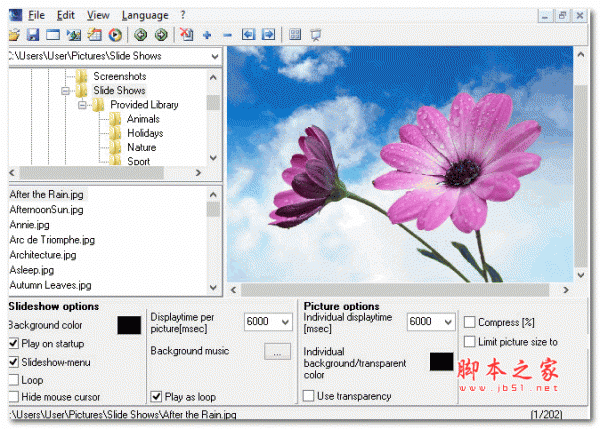This screenshot has width=600, height=429.
Task: Open the Nature folder
Action: click(x=142, y=147)
